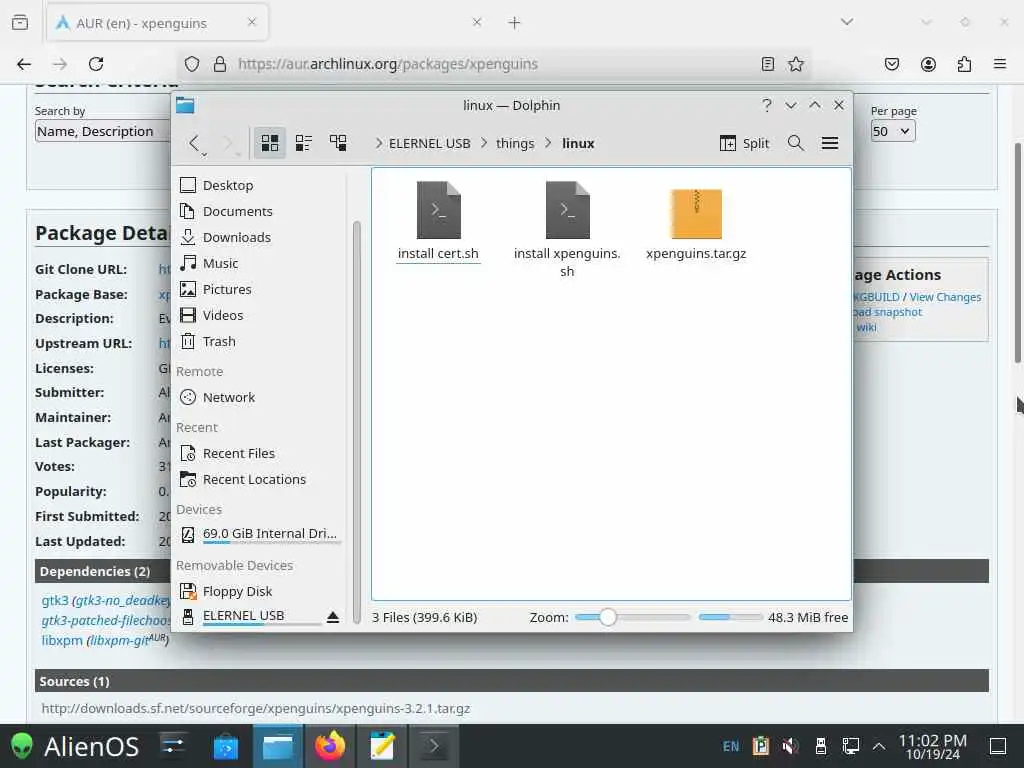Open Dolphin search magnifier
The height and width of the screenshot is (768, 1024).
(x=795, y=143)
